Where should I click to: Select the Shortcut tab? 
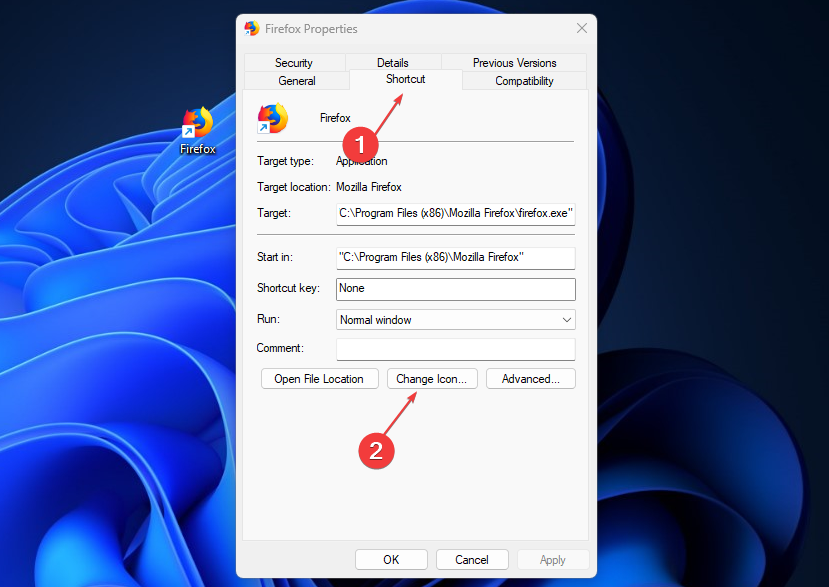[x=406, y=79]
